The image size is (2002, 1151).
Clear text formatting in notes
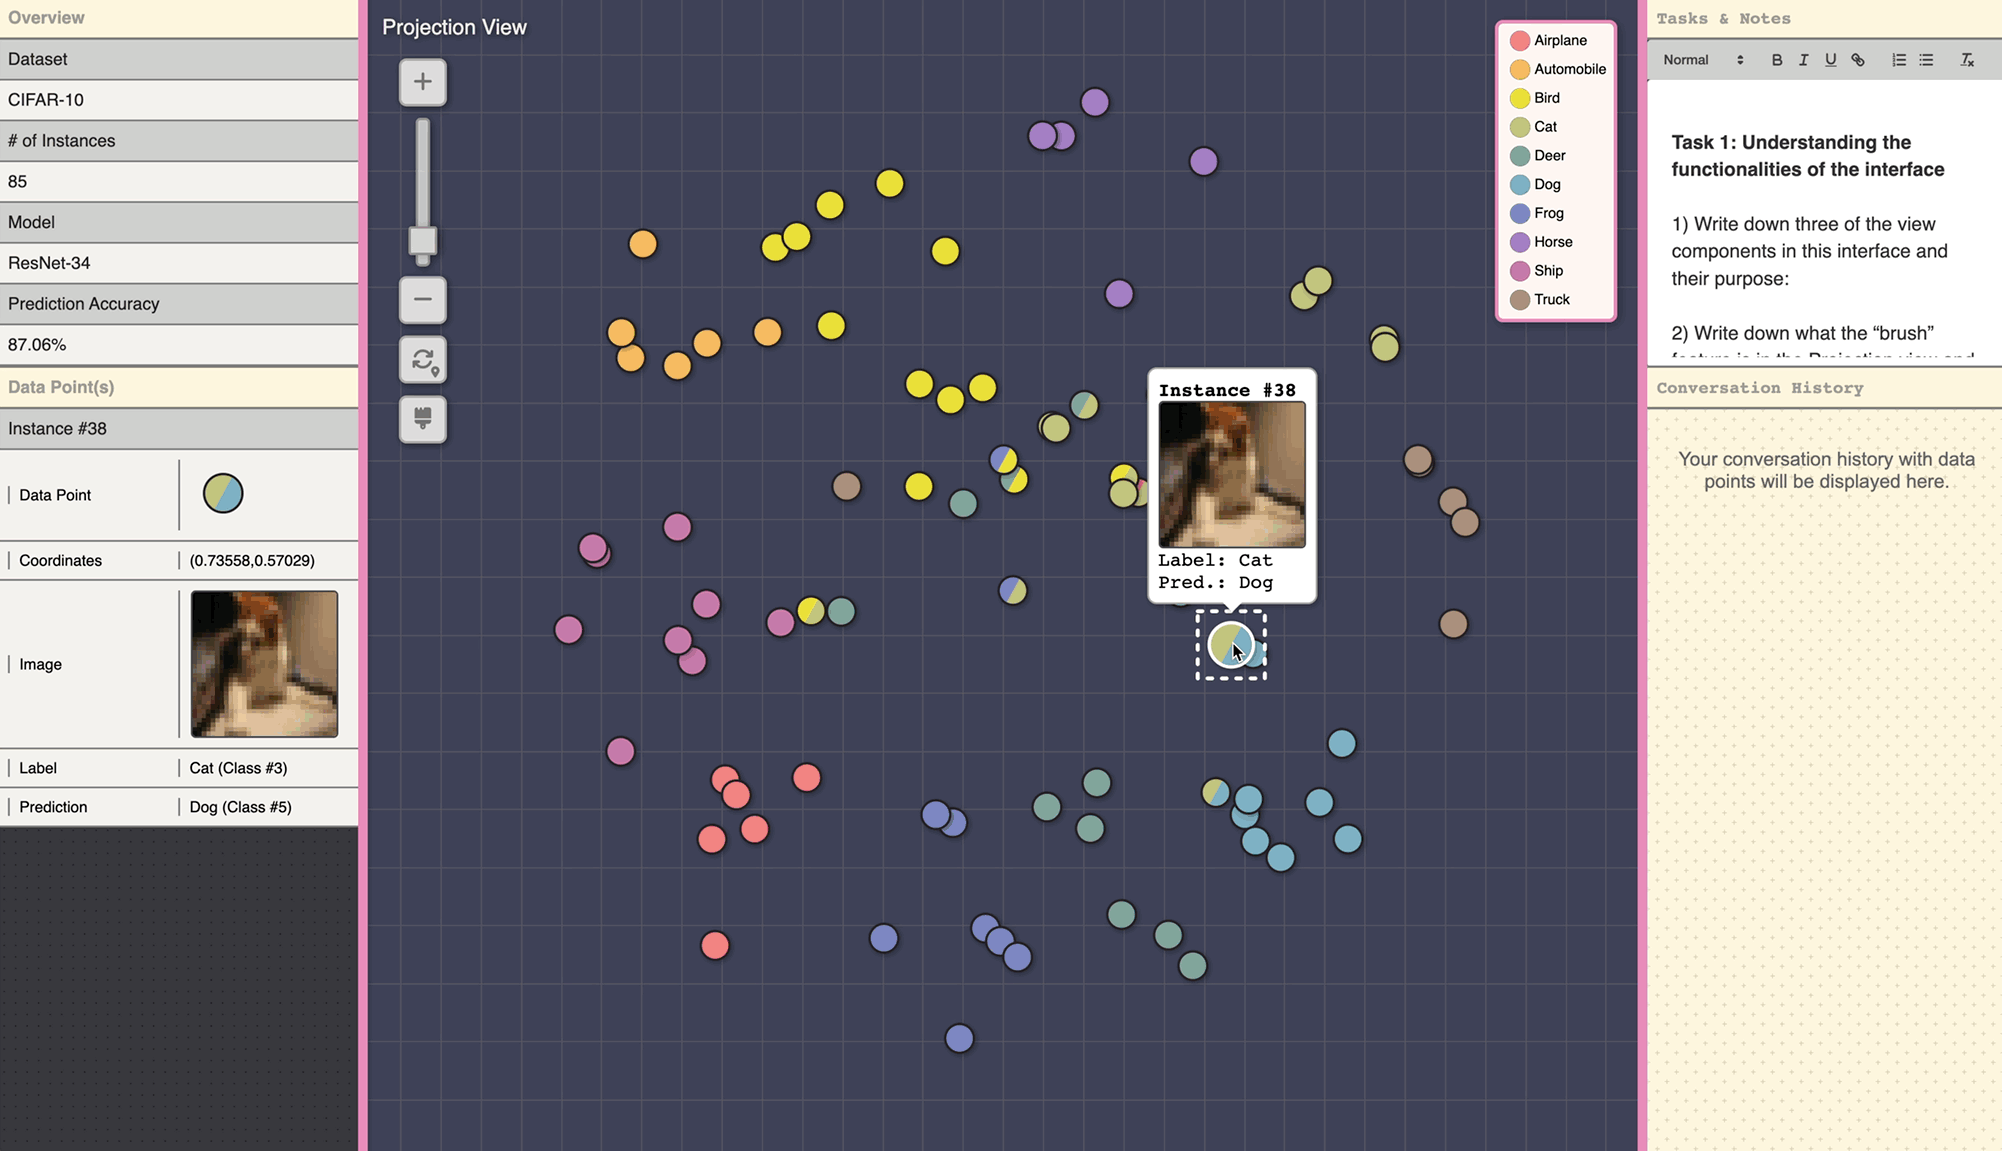click(1966, 60)
